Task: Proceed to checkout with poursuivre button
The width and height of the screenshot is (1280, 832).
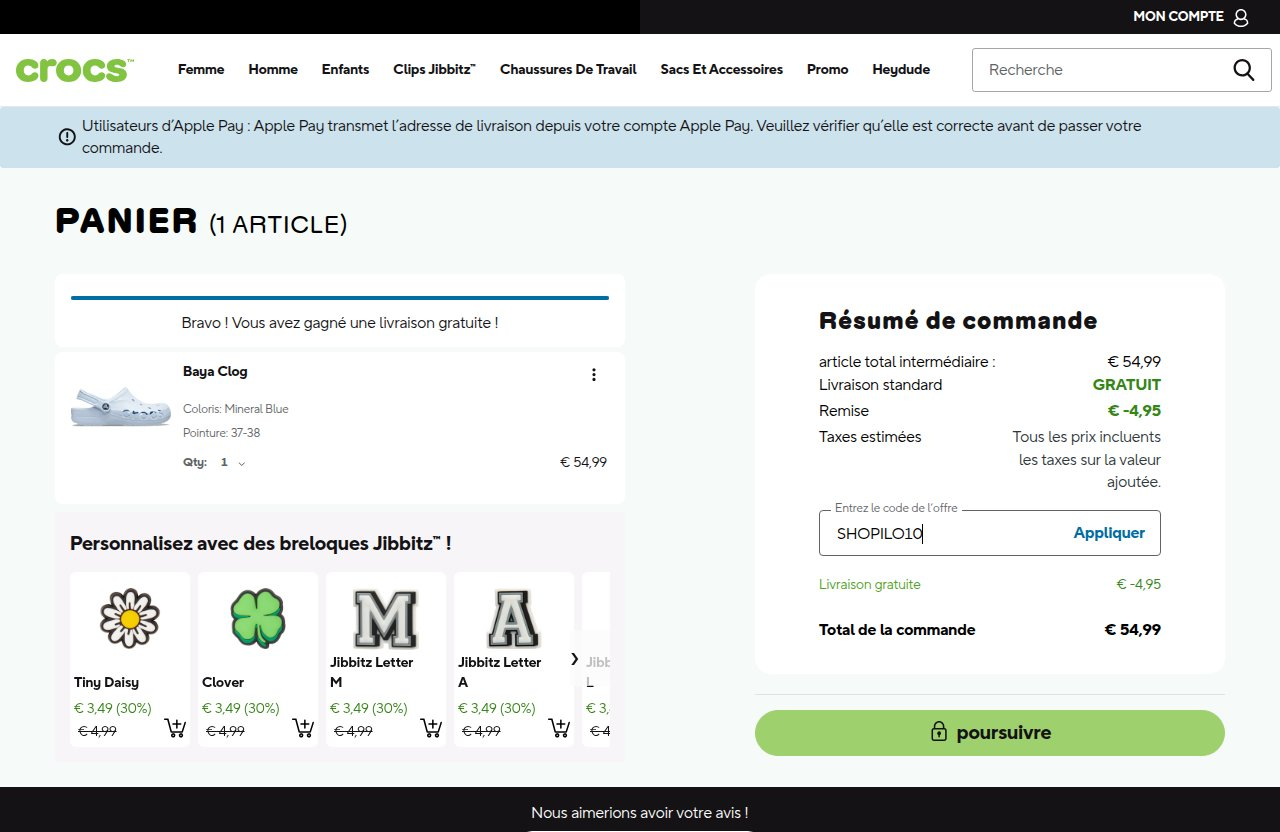Action: (990, 733)
